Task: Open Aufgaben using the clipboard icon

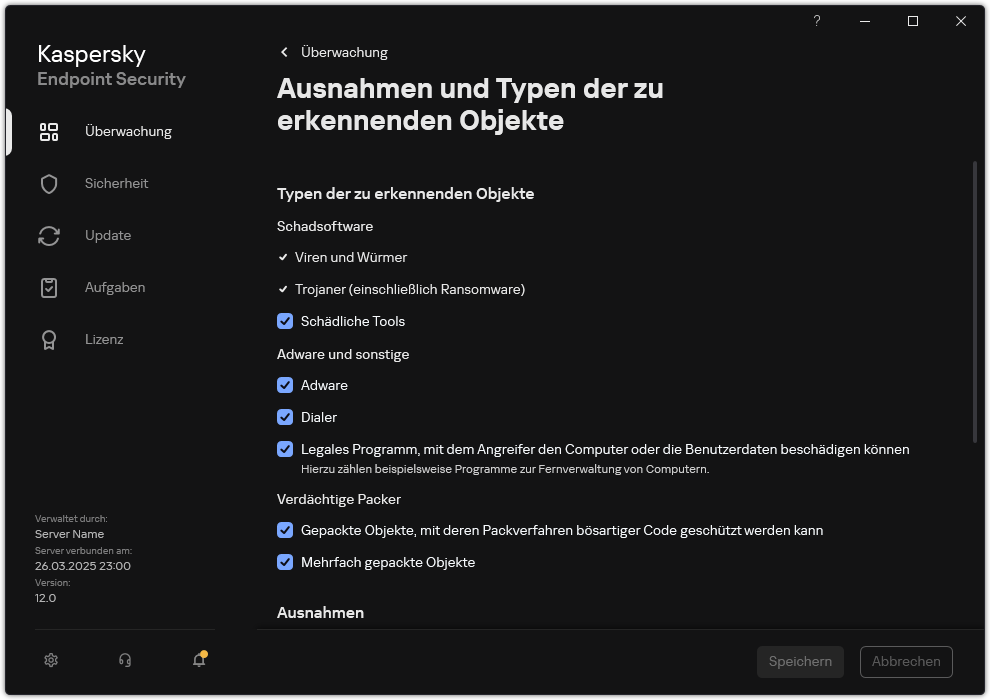Action: [x=49, y=287]
